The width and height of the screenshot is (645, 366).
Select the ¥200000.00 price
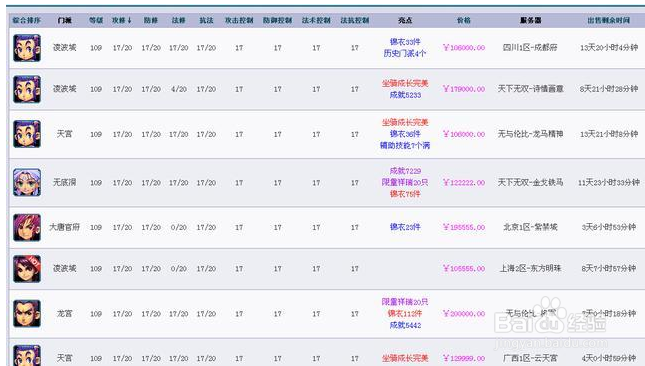coord(464,314)
